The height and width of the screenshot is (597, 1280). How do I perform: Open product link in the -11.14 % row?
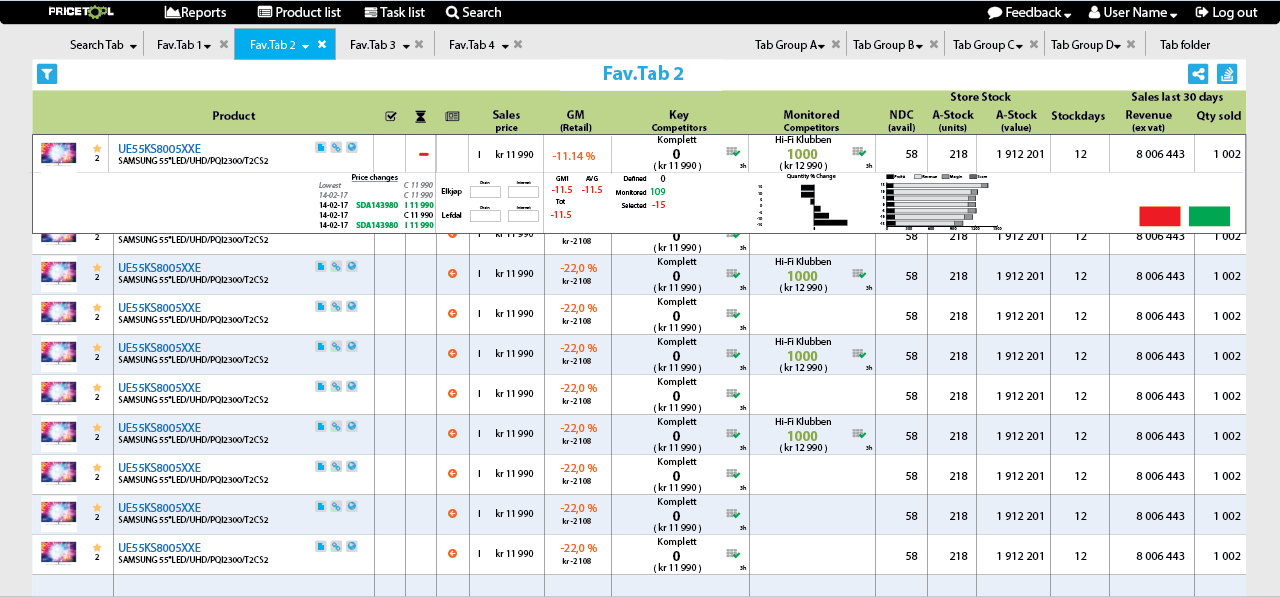159,148
